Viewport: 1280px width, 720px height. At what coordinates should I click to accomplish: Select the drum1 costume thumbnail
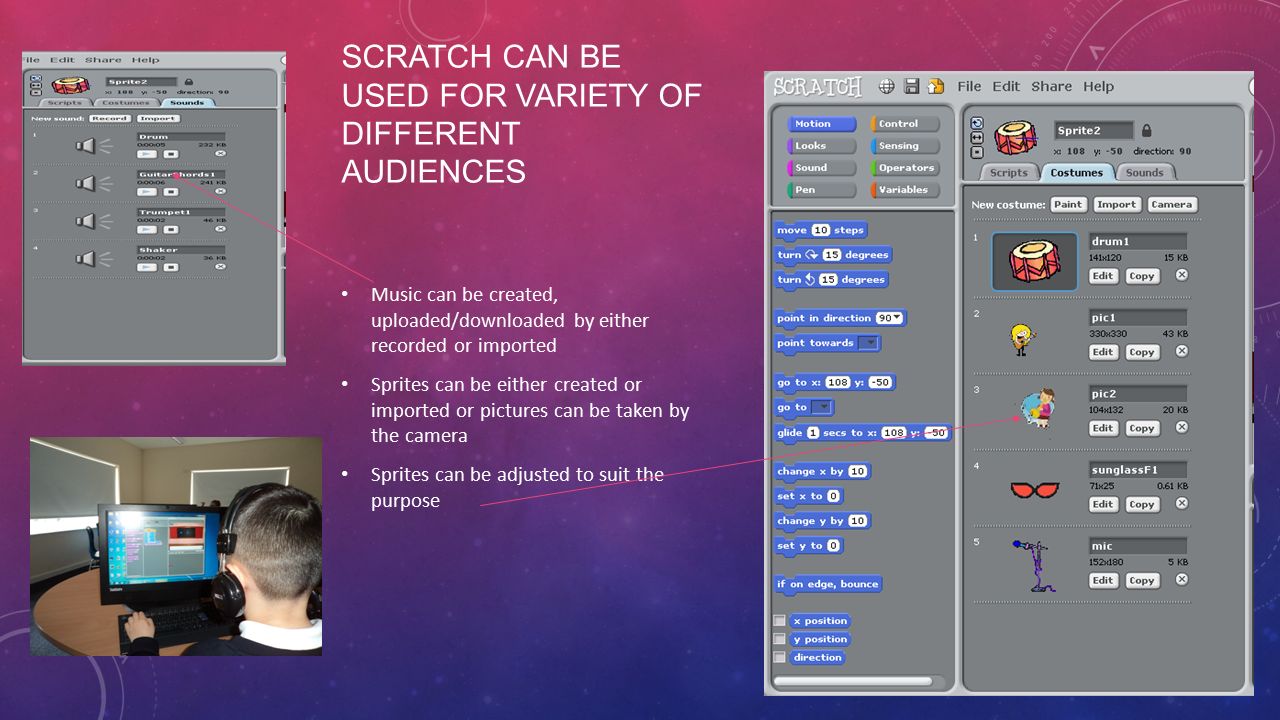point(1035,261)
